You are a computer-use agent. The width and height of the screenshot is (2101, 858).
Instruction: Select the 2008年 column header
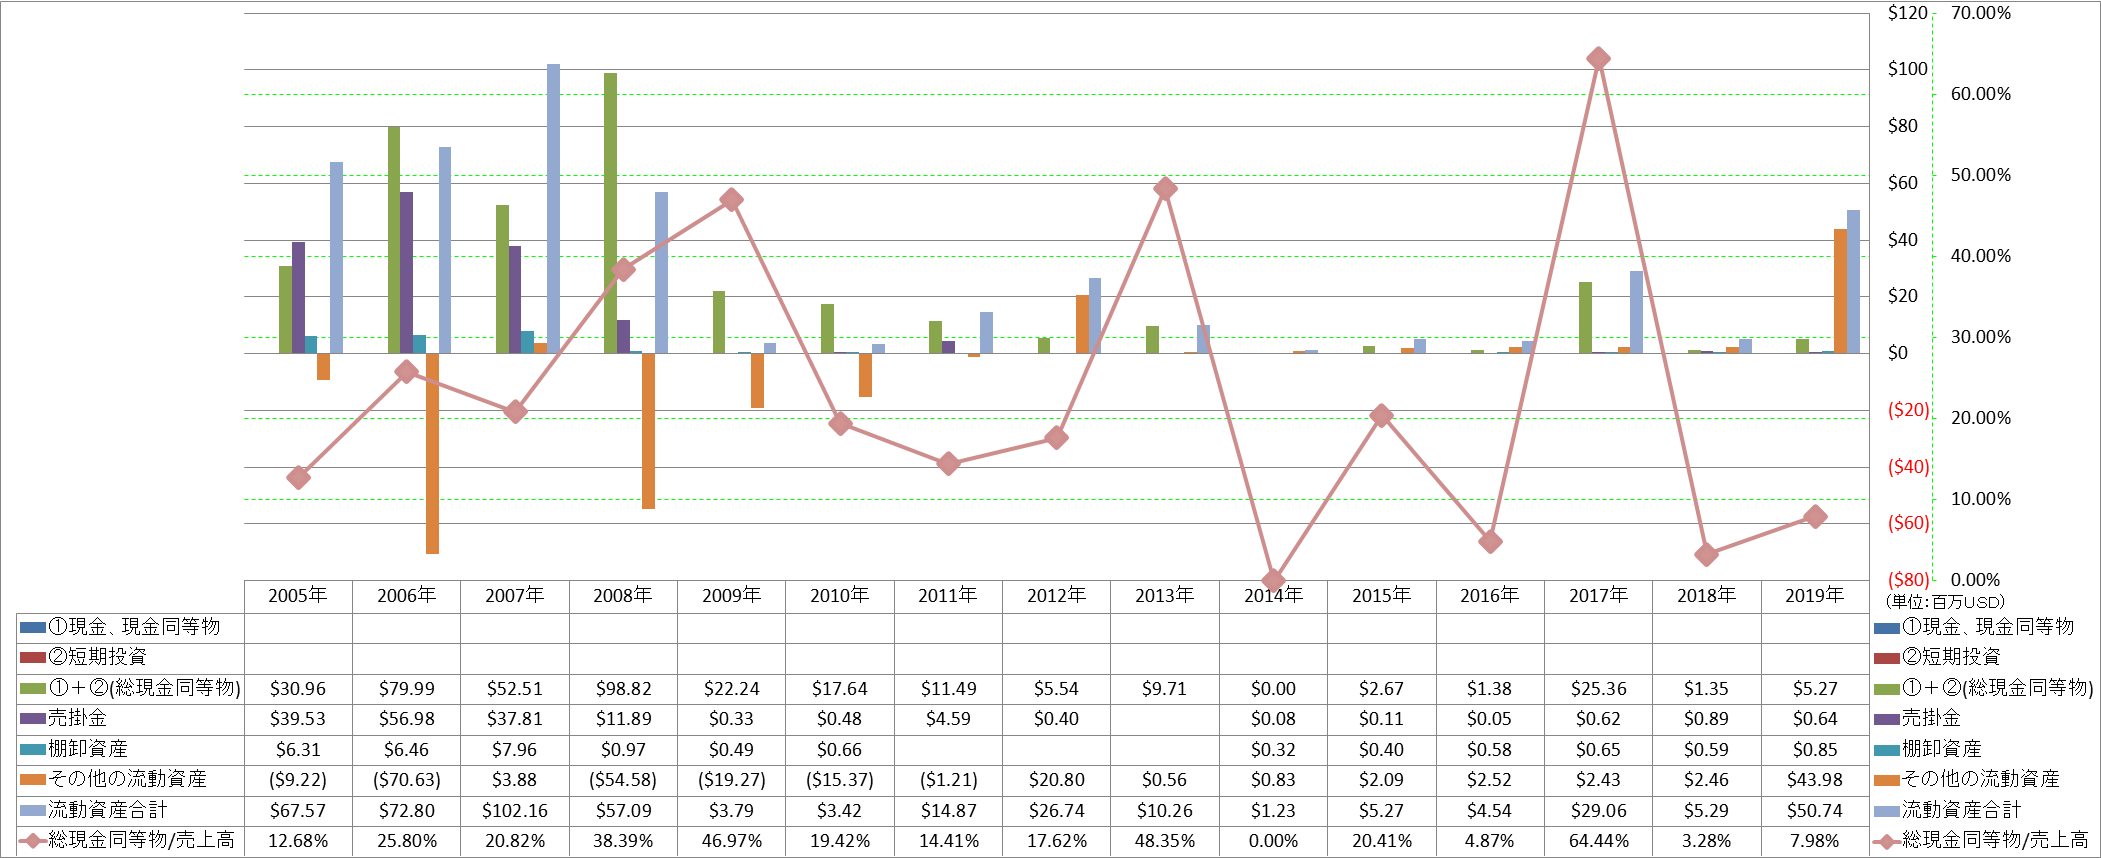[623, 596]
